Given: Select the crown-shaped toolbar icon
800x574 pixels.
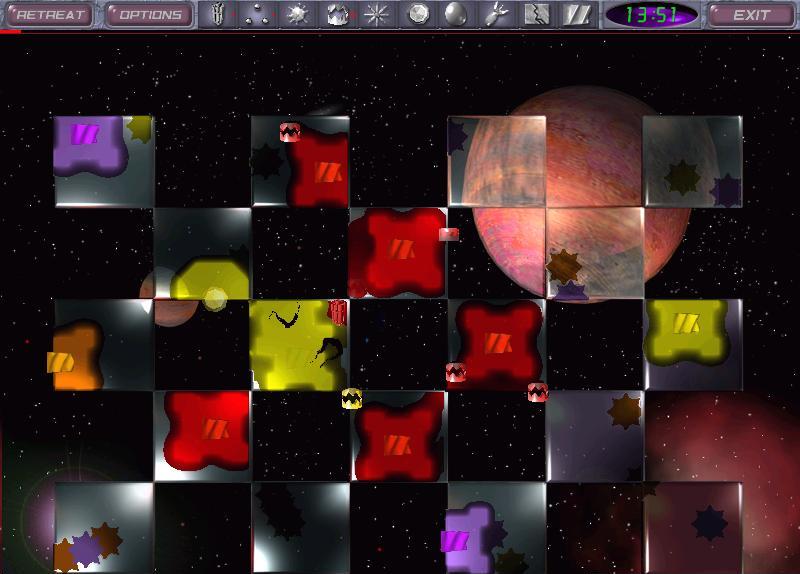Looking at the screenshot, I should pos(337,15).
